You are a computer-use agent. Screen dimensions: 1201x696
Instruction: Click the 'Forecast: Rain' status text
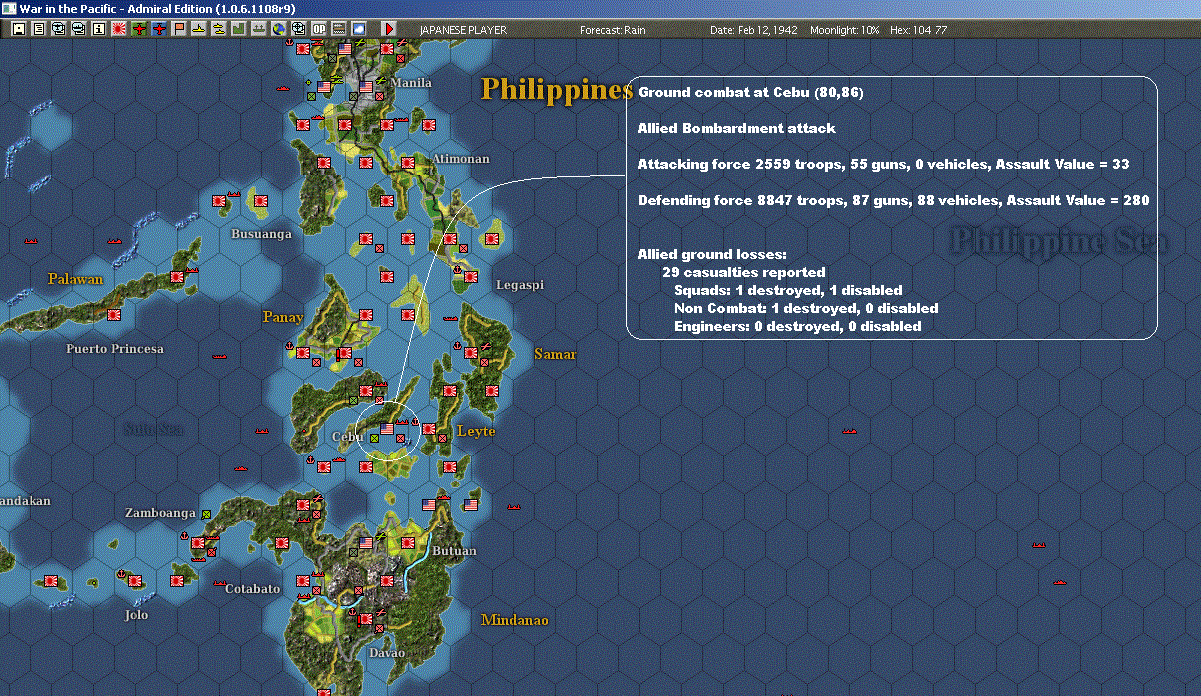[x=613, y=30]
